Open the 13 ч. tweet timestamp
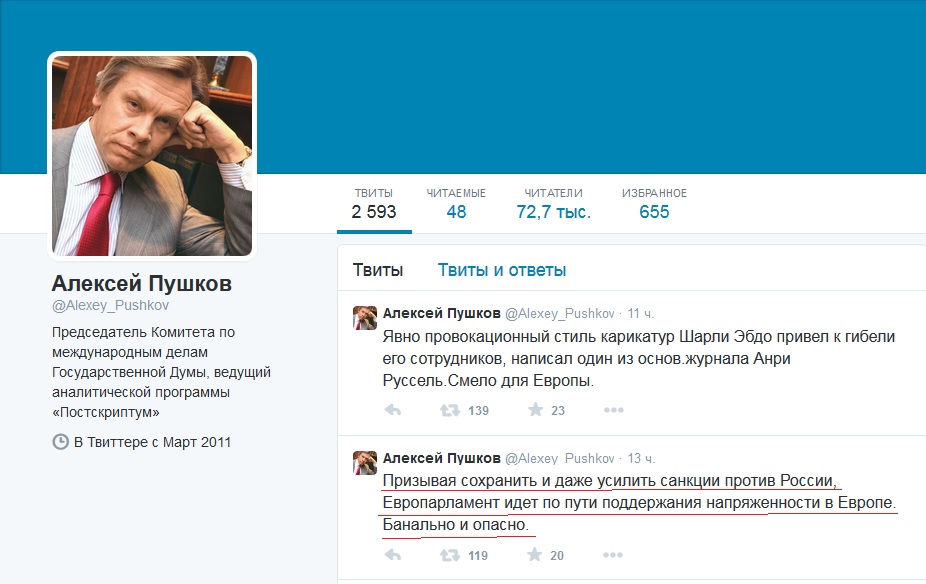Image resolution: width=926 pixels, height=584 pixels. [641, 459]
